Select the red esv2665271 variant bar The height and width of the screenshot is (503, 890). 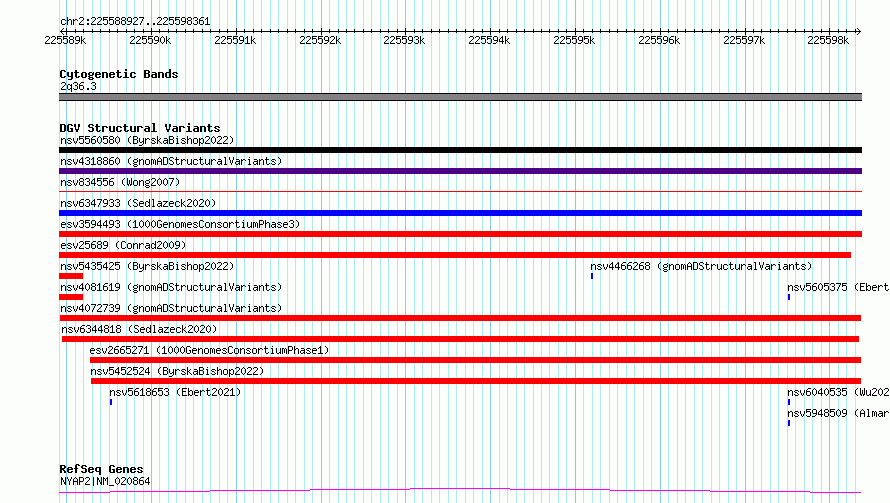(x=476, y=360)
